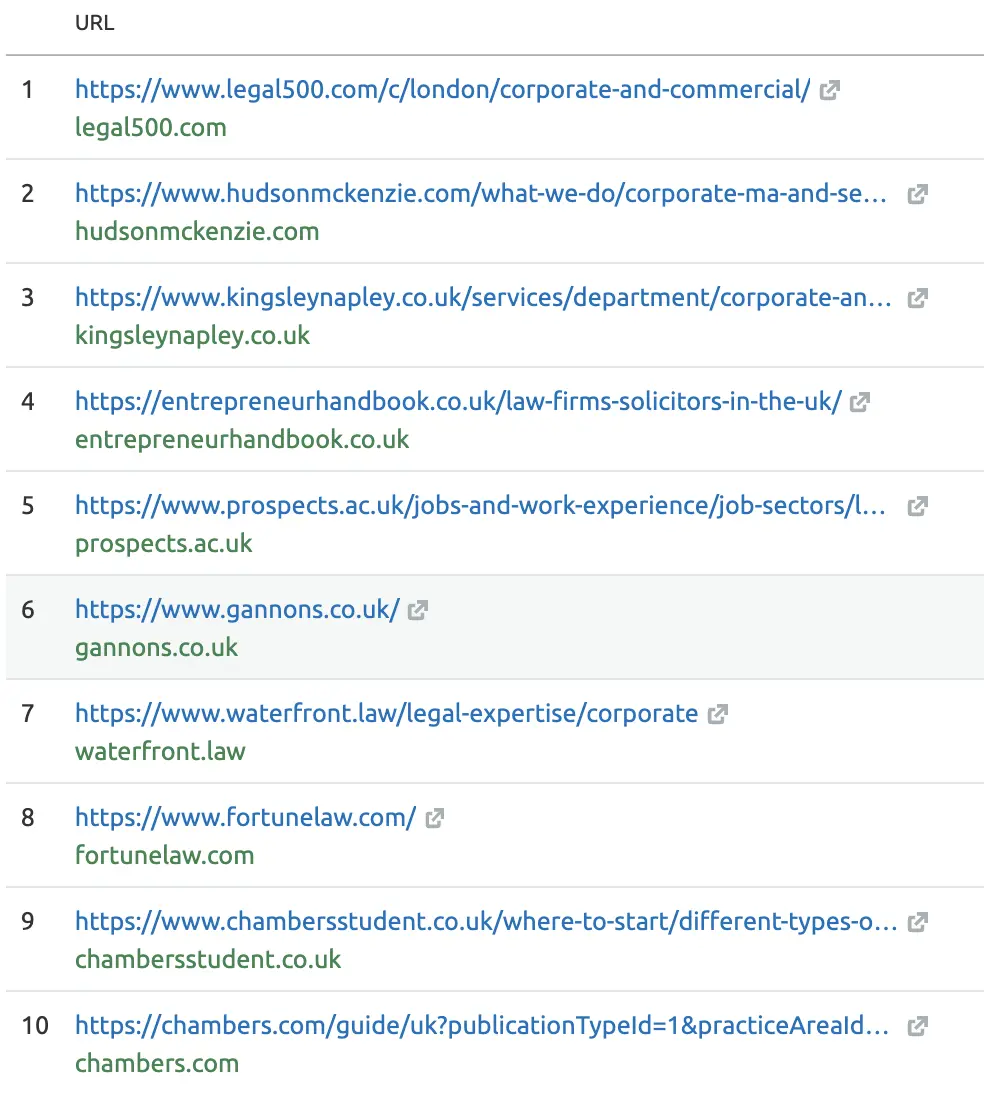984x1094 pixels.
Task: Click rank number 1 in the list
Action: pos(28,90)
